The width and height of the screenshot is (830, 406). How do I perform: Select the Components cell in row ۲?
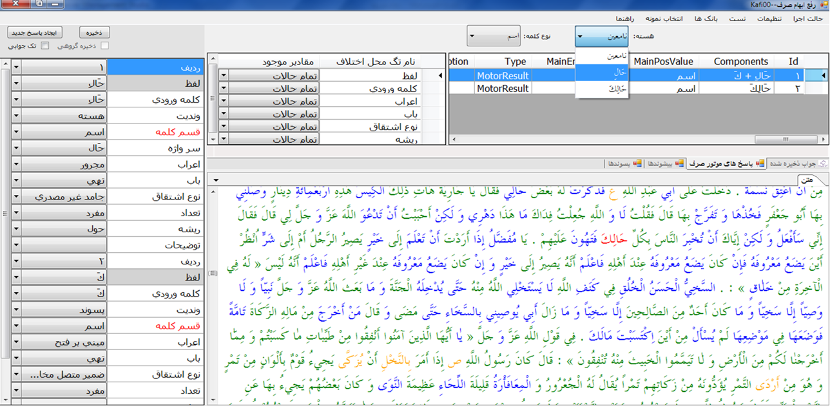(x=726, y=88)
